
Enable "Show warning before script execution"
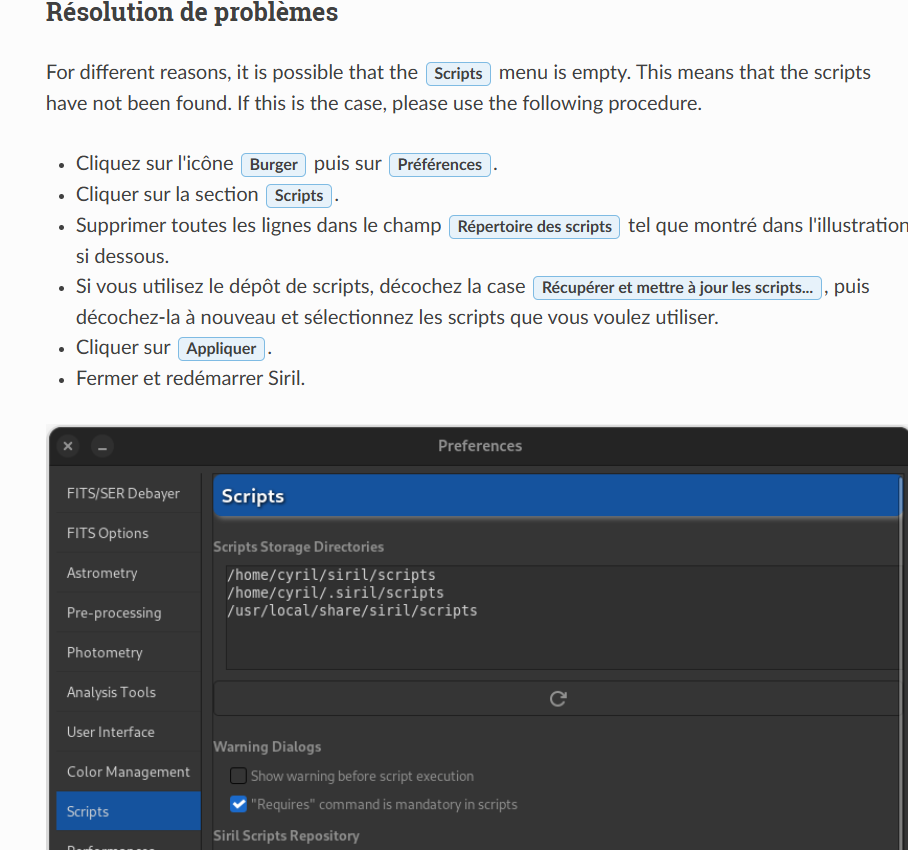click(x=238, y=776)
